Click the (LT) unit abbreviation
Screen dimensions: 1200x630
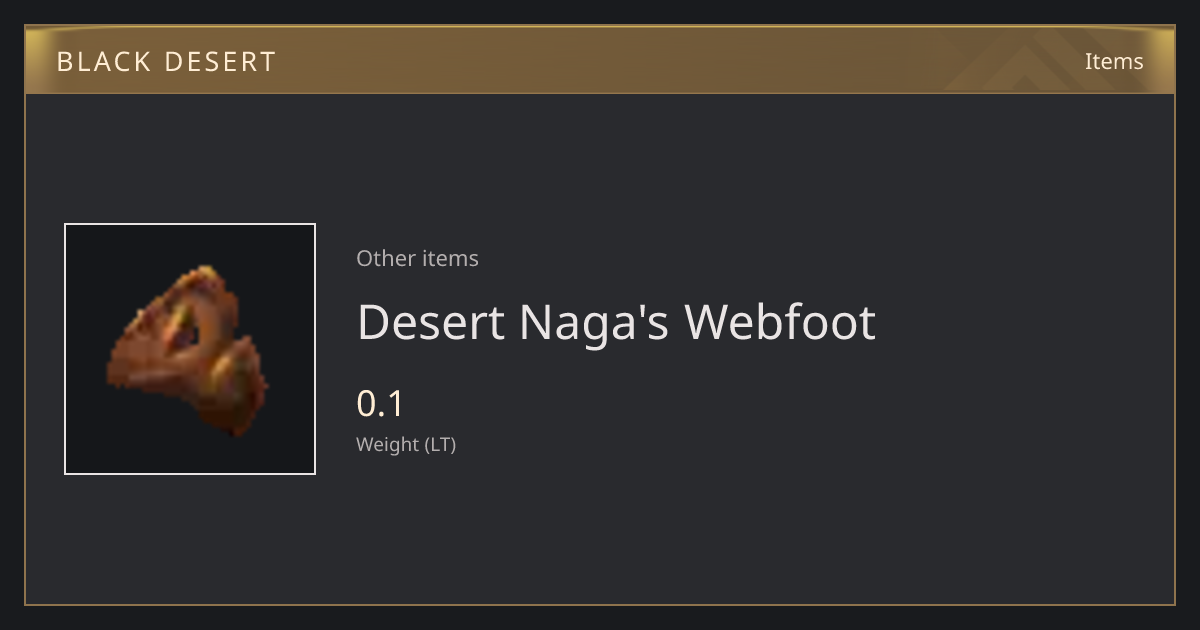(x=441, y=445)
